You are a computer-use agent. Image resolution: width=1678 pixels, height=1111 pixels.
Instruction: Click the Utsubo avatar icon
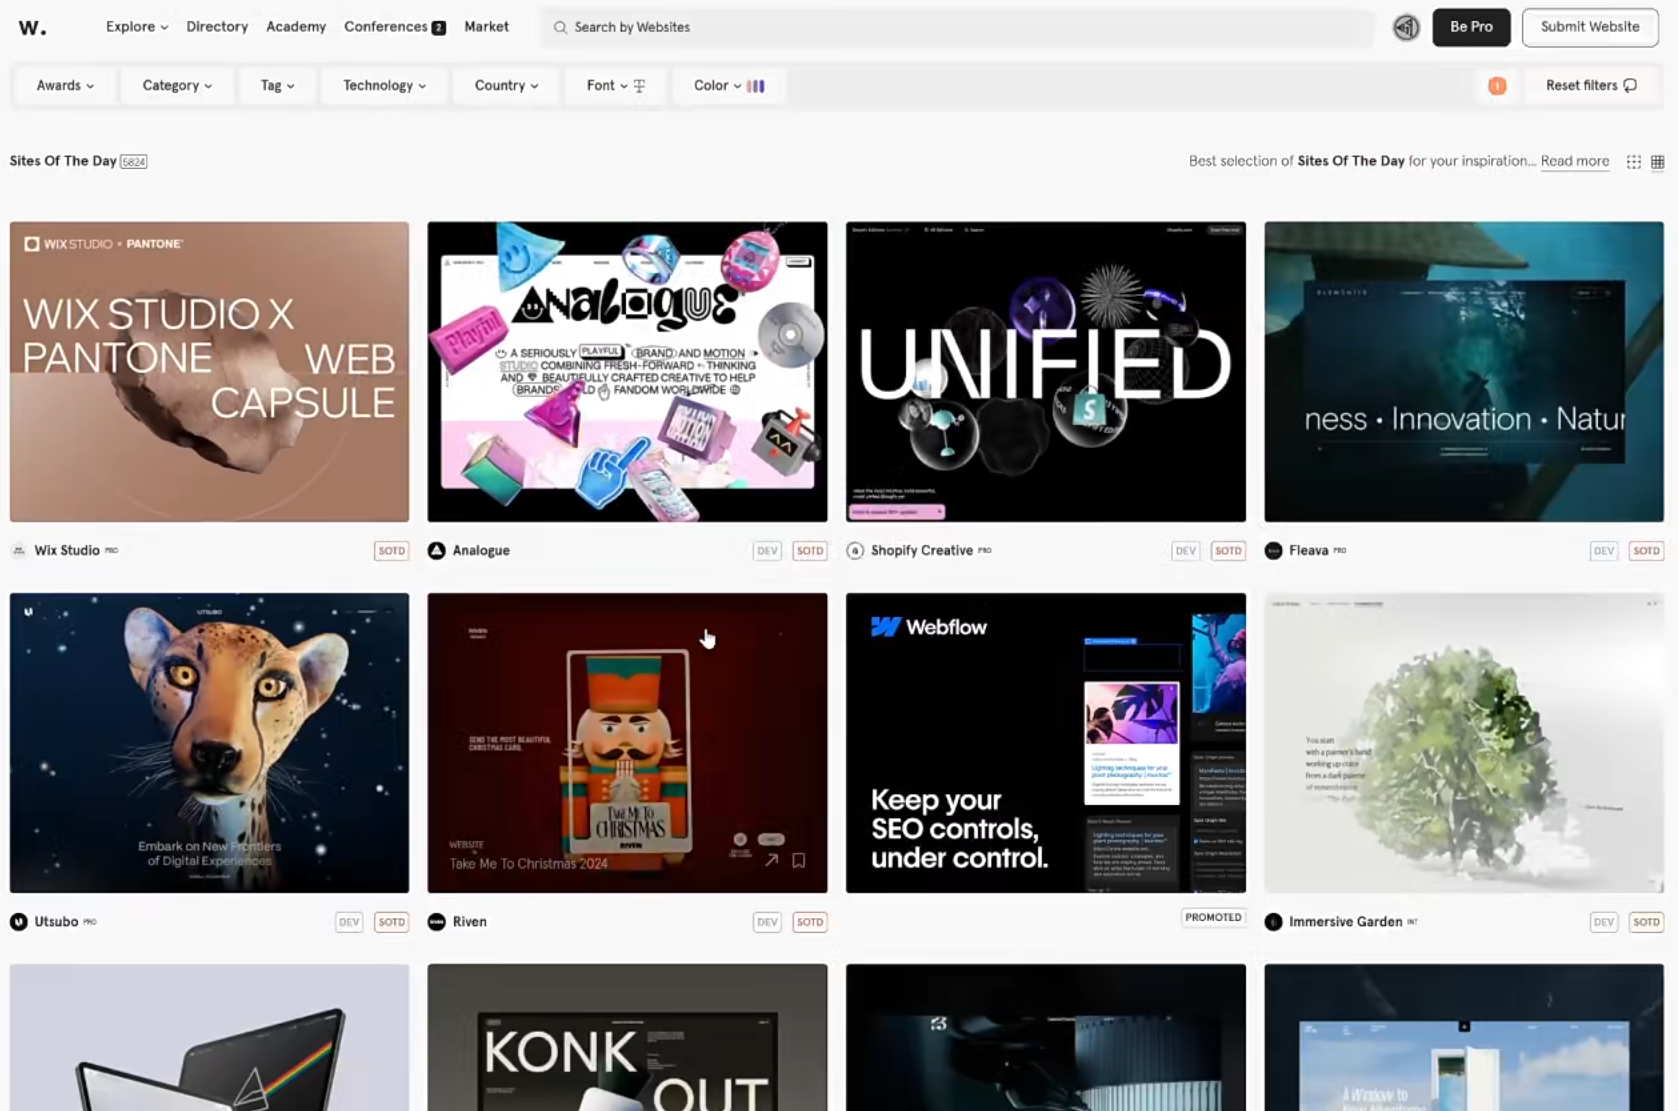point(19,922)
